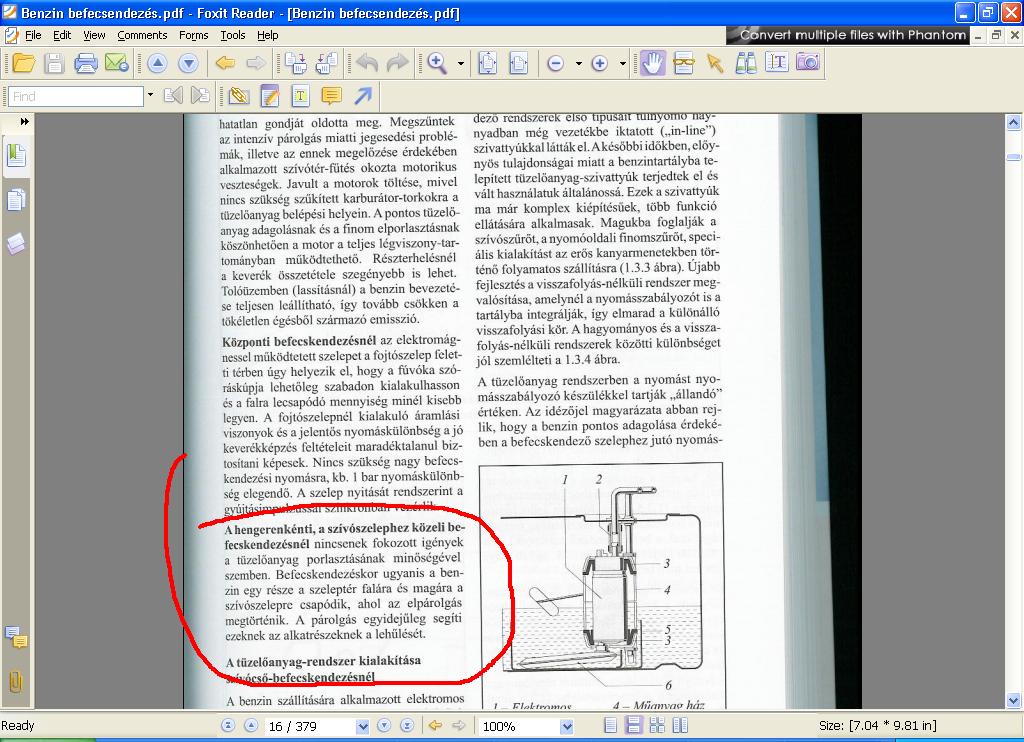Select the yellow Note comment tool

pos(332,96)
